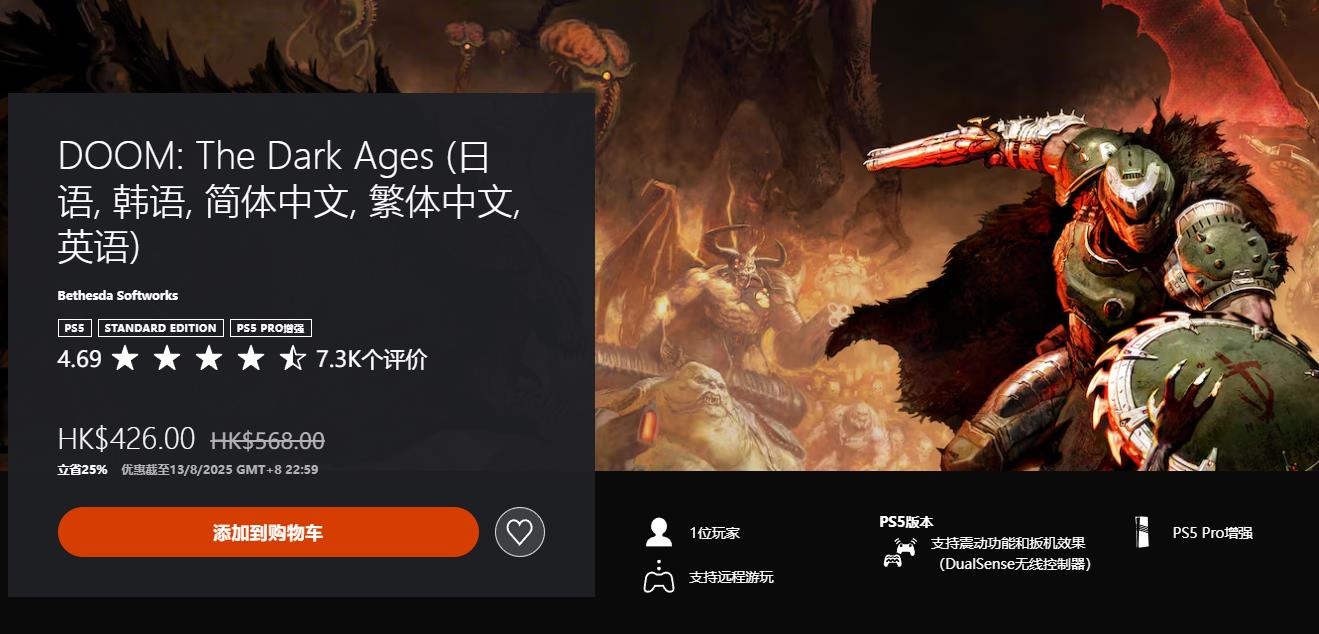Viewport: 1319px width, 634px height.
Task: Click the 支持远程游玩 feature text
Action: pyautogui.click(x=731, y=577)
